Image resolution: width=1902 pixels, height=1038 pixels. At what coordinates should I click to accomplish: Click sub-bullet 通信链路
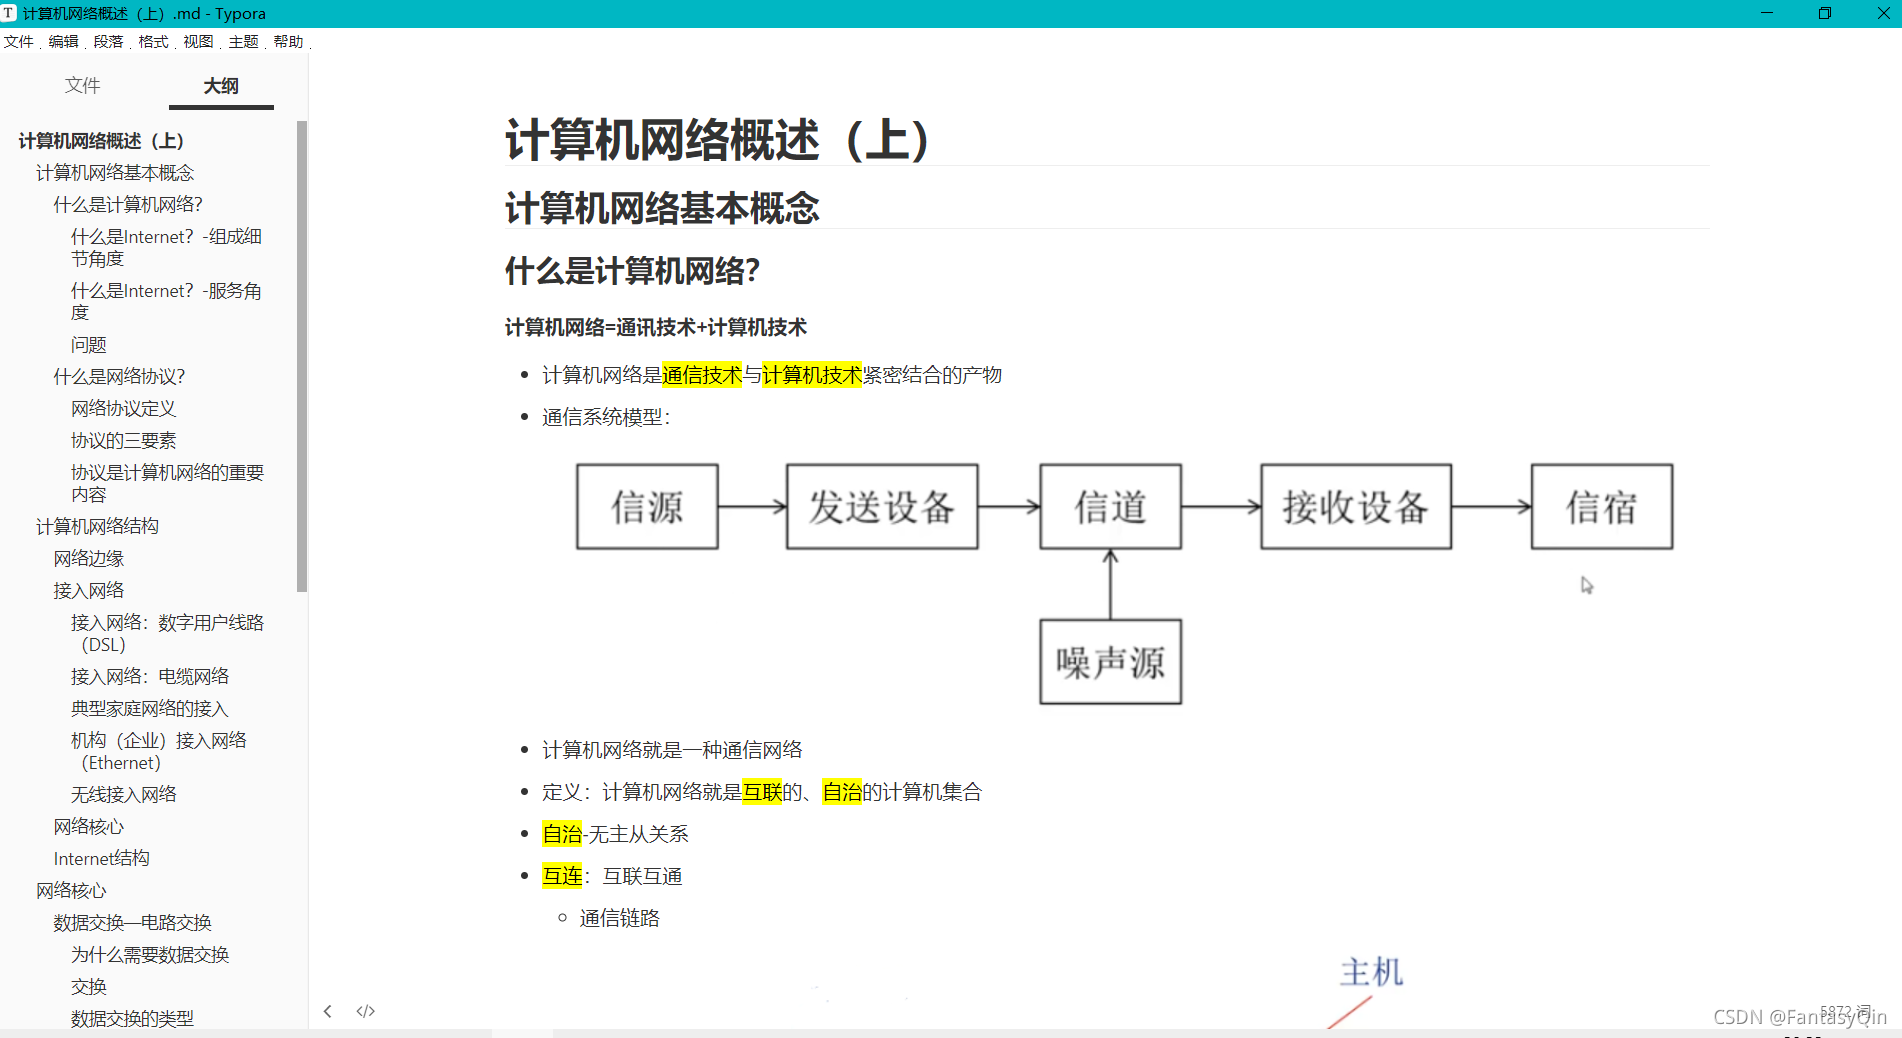click(620, 918)
